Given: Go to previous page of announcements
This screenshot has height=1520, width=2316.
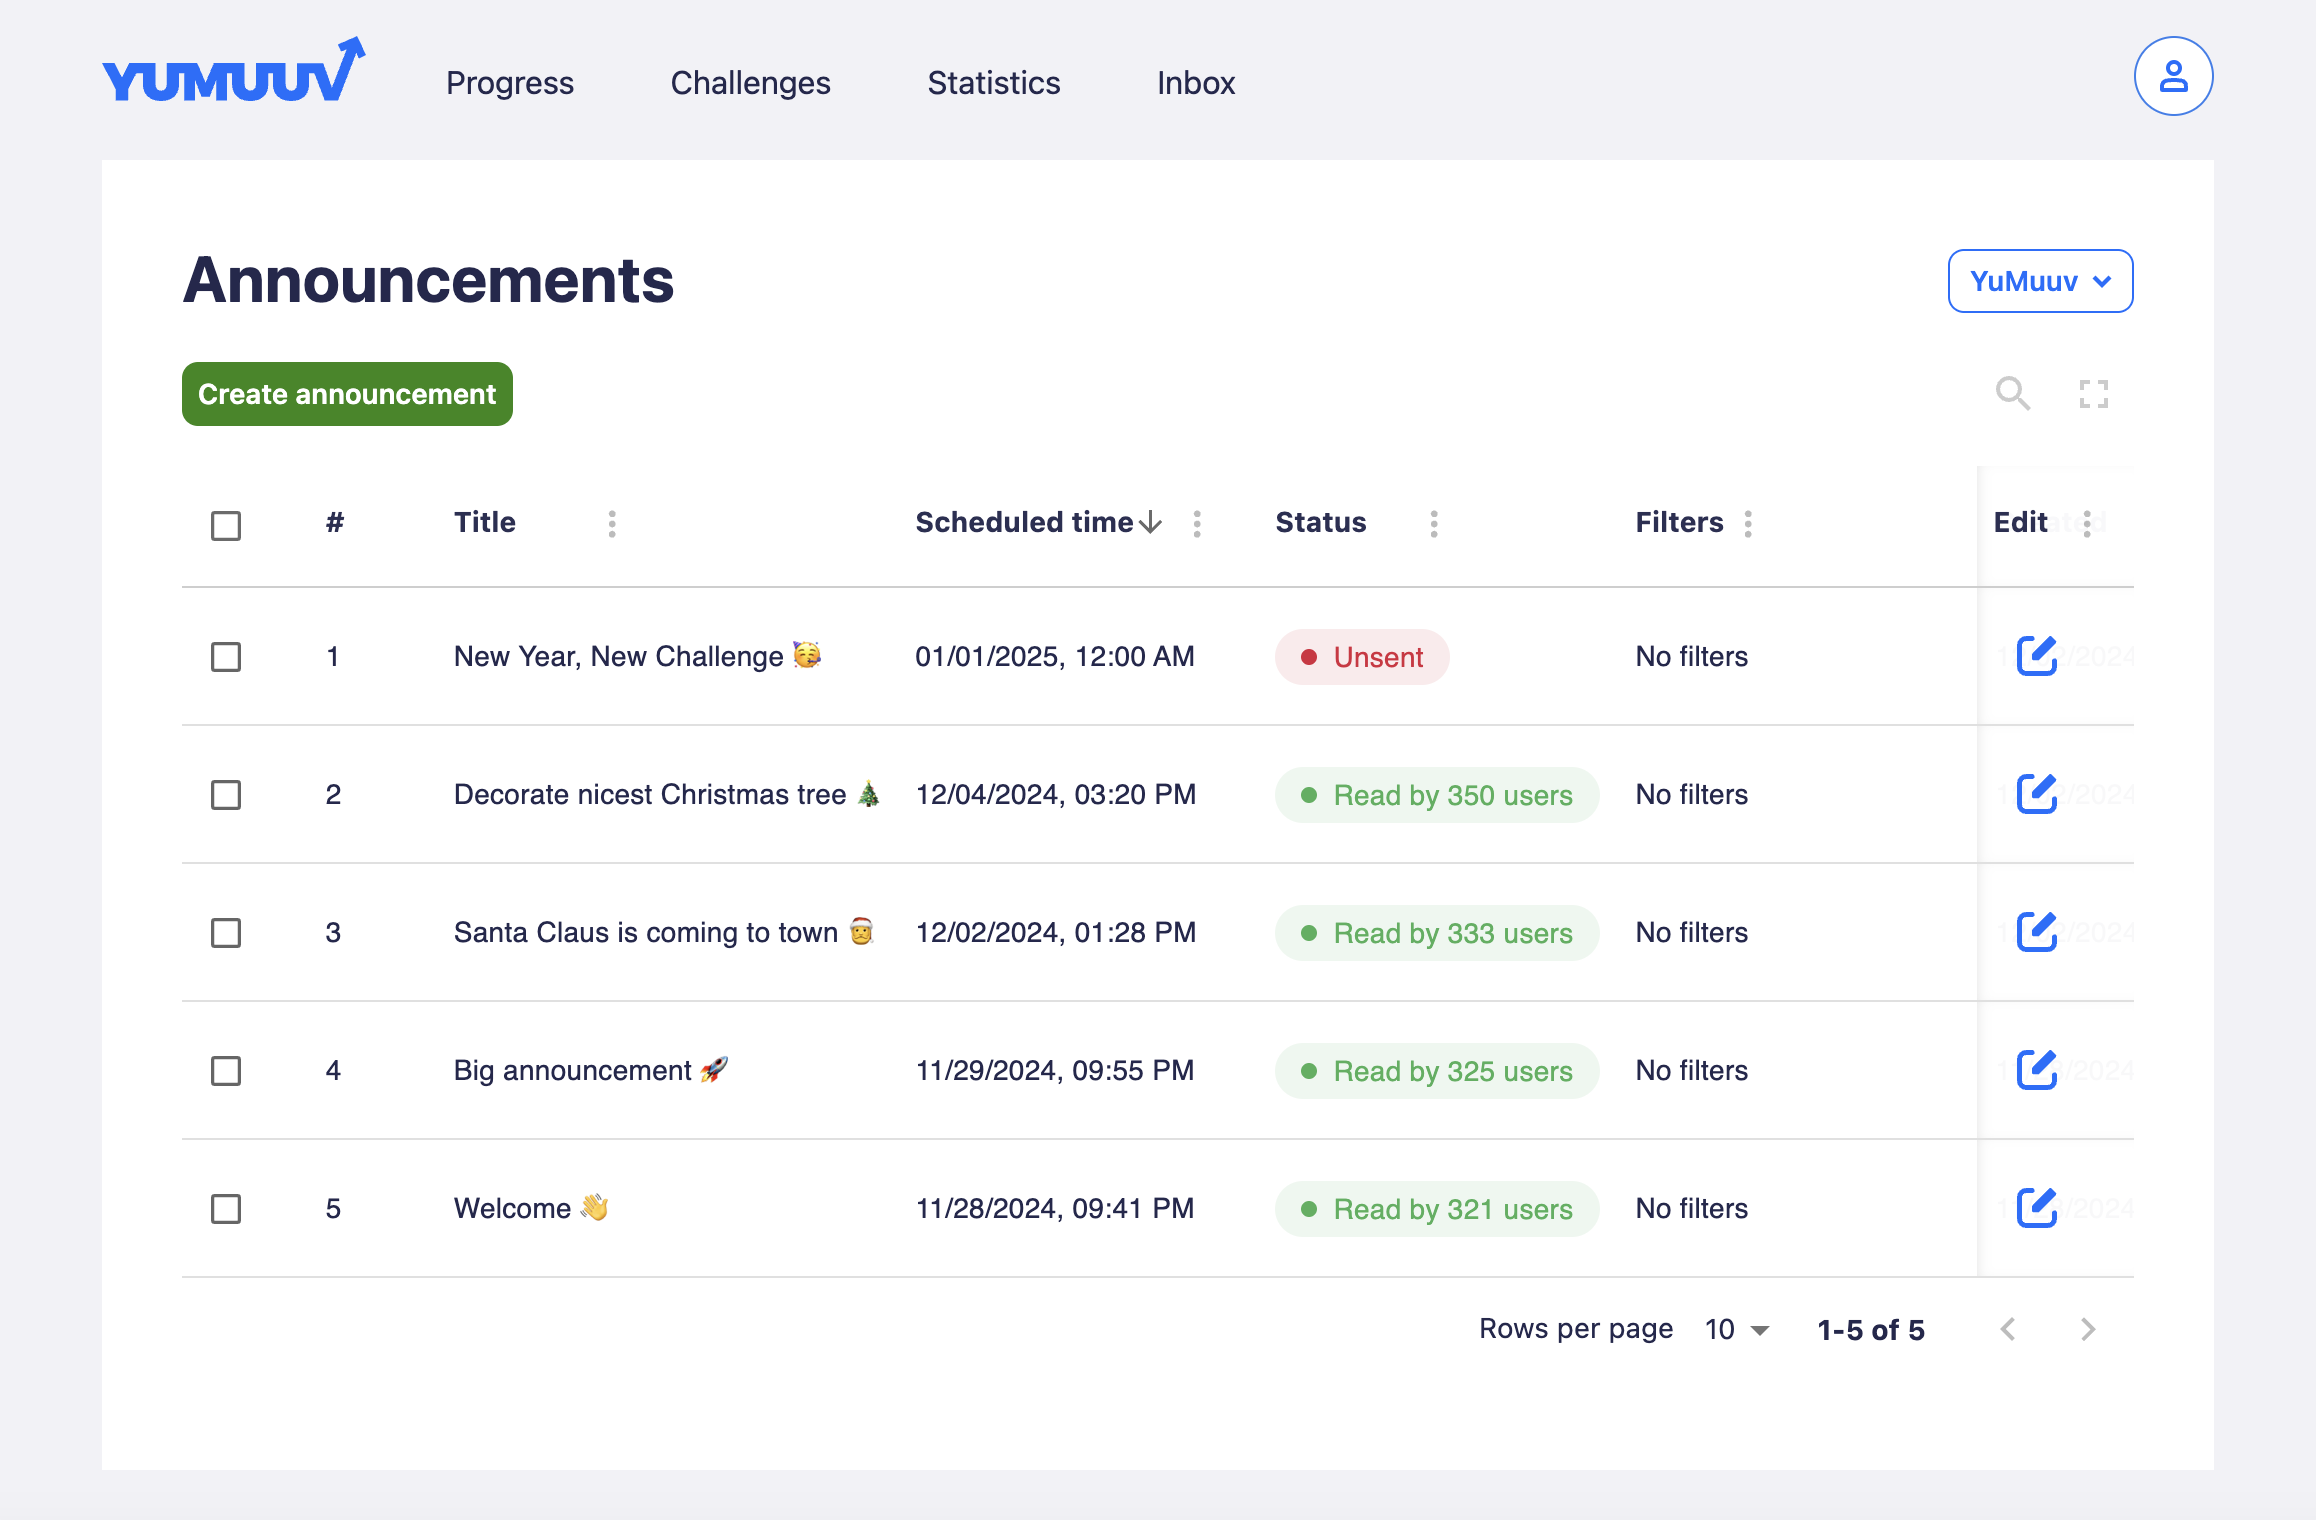Looking at the screenshot, I should tap(2008, 1329).
